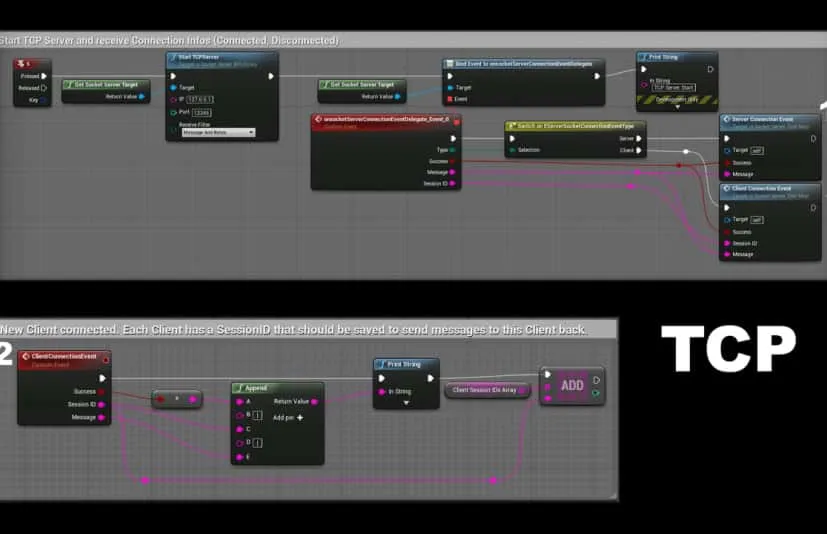
Task: Click Start TCPServer exec input pin
Action: (x=173, y=76)
